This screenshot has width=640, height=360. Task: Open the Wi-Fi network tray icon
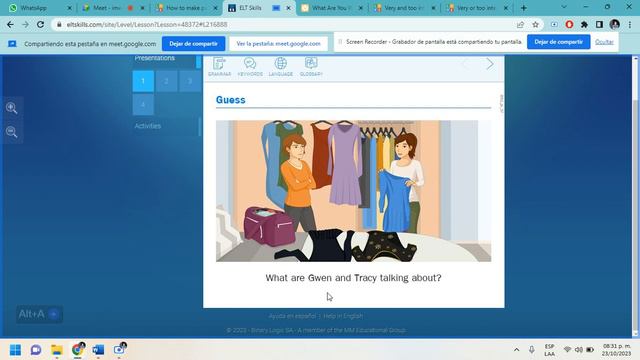(x=567, y=350)
